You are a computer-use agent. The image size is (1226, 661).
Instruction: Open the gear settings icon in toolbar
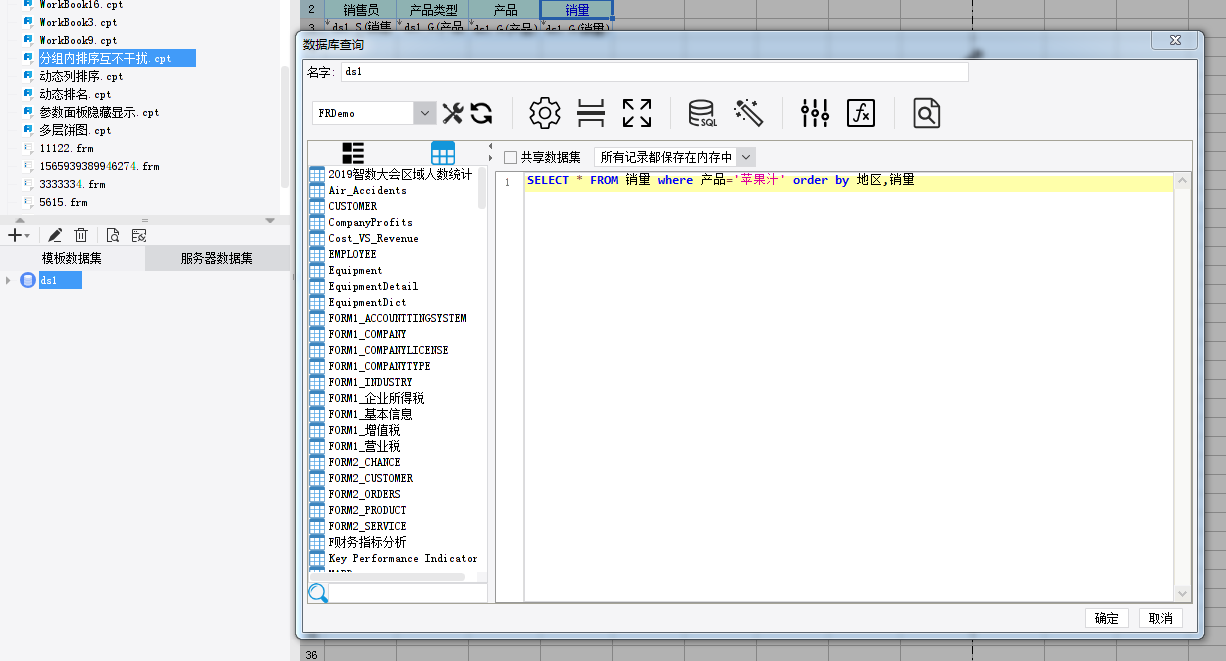click(x=545, y=113)
